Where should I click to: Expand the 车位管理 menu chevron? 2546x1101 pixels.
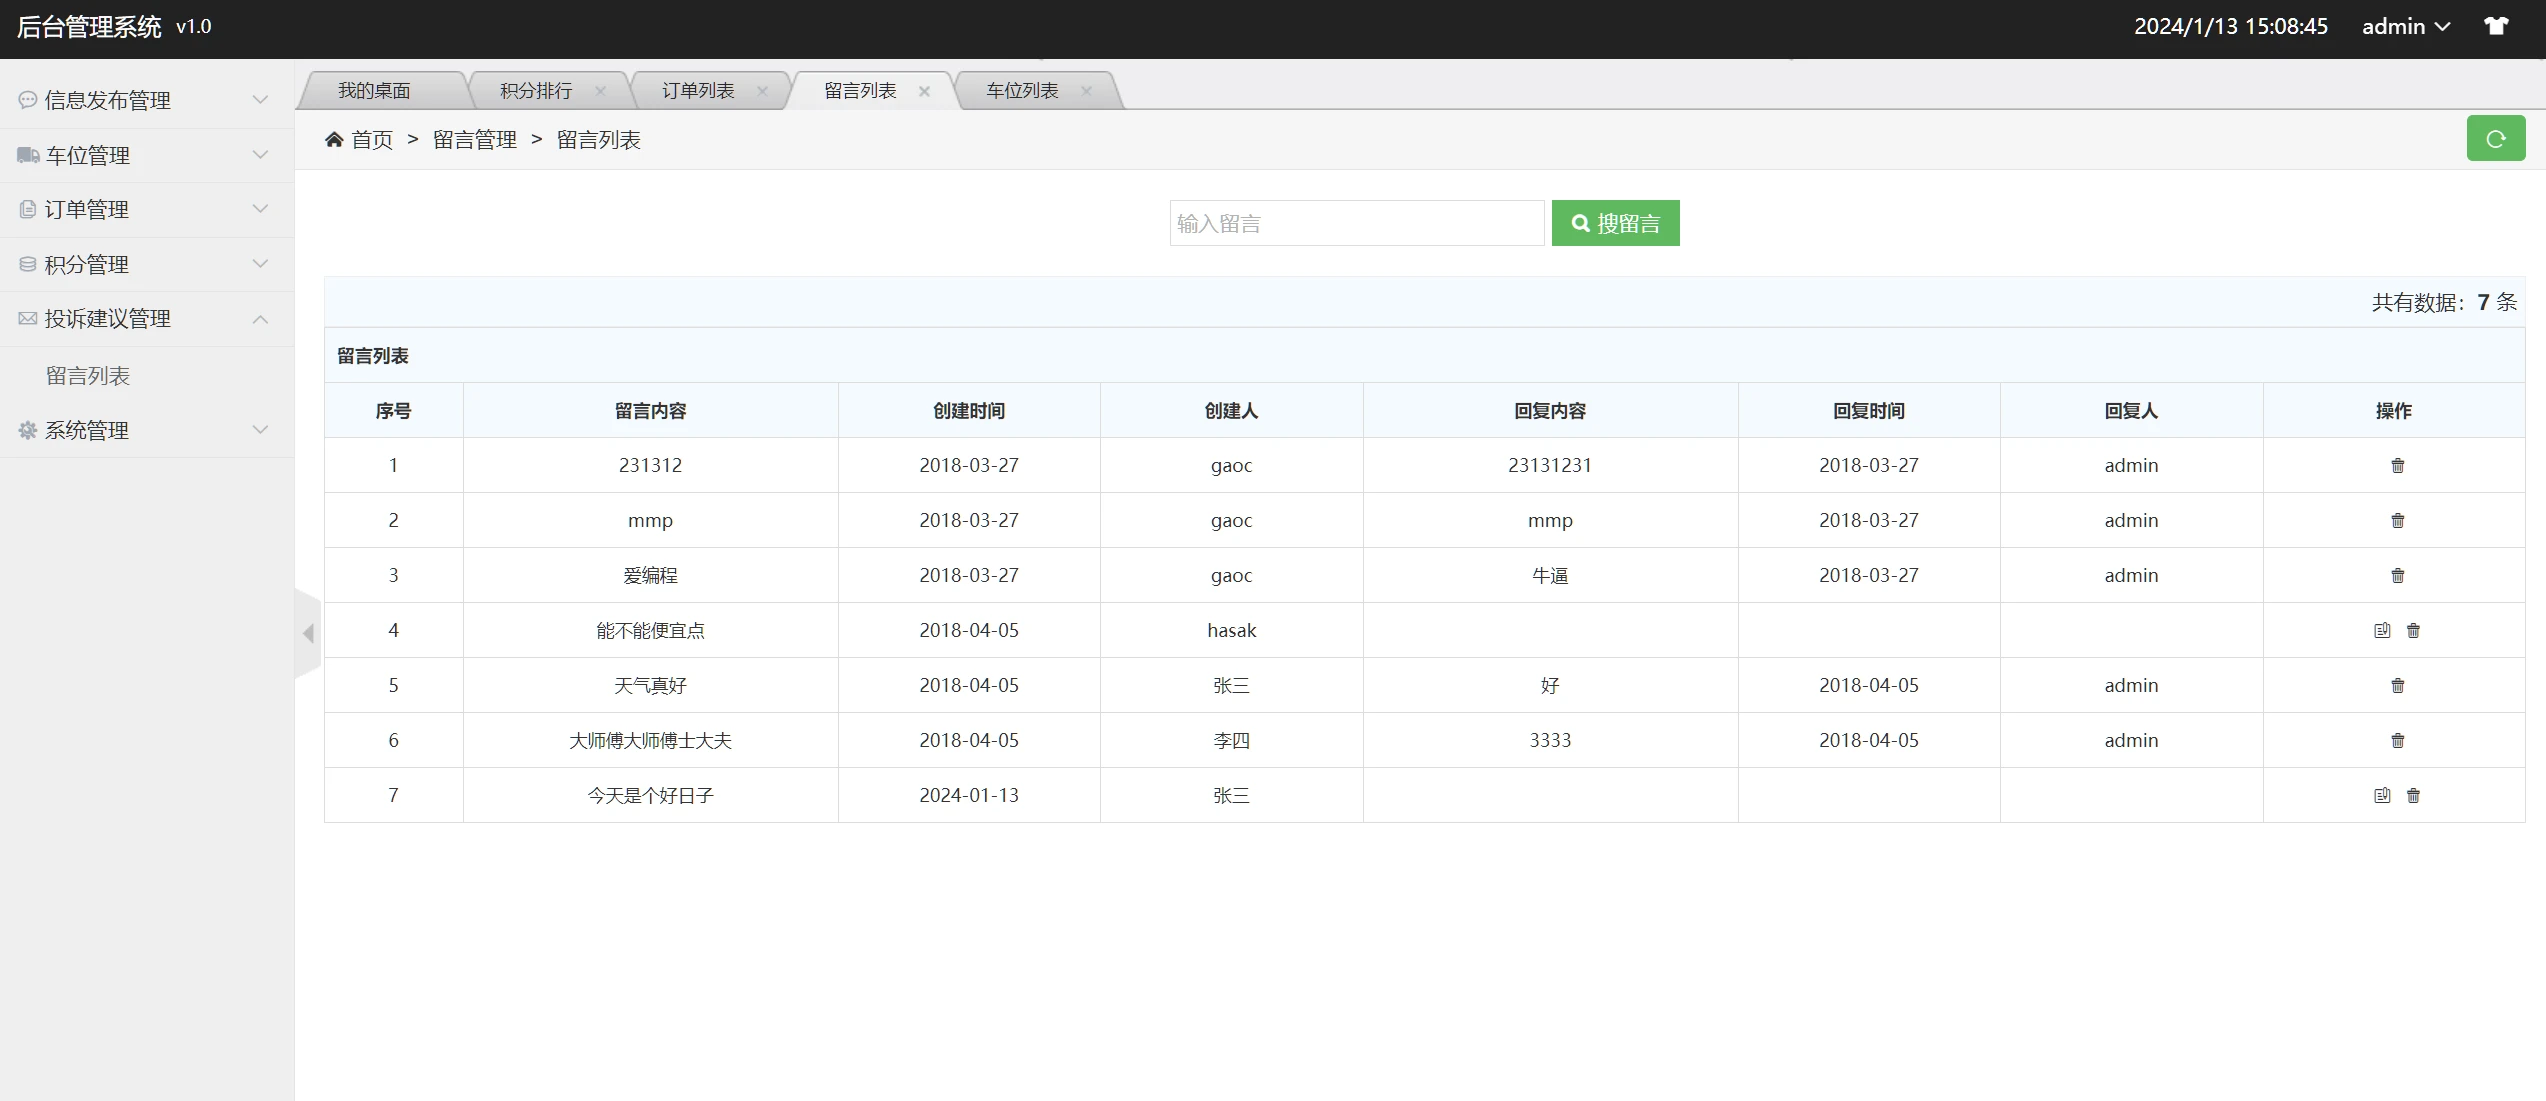[x=260, y=154]
